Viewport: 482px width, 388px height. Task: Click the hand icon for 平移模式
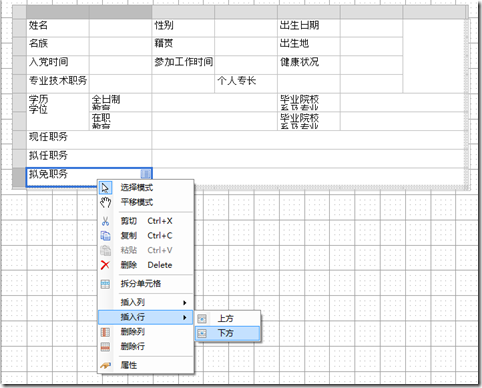click(x=105, y=202)
